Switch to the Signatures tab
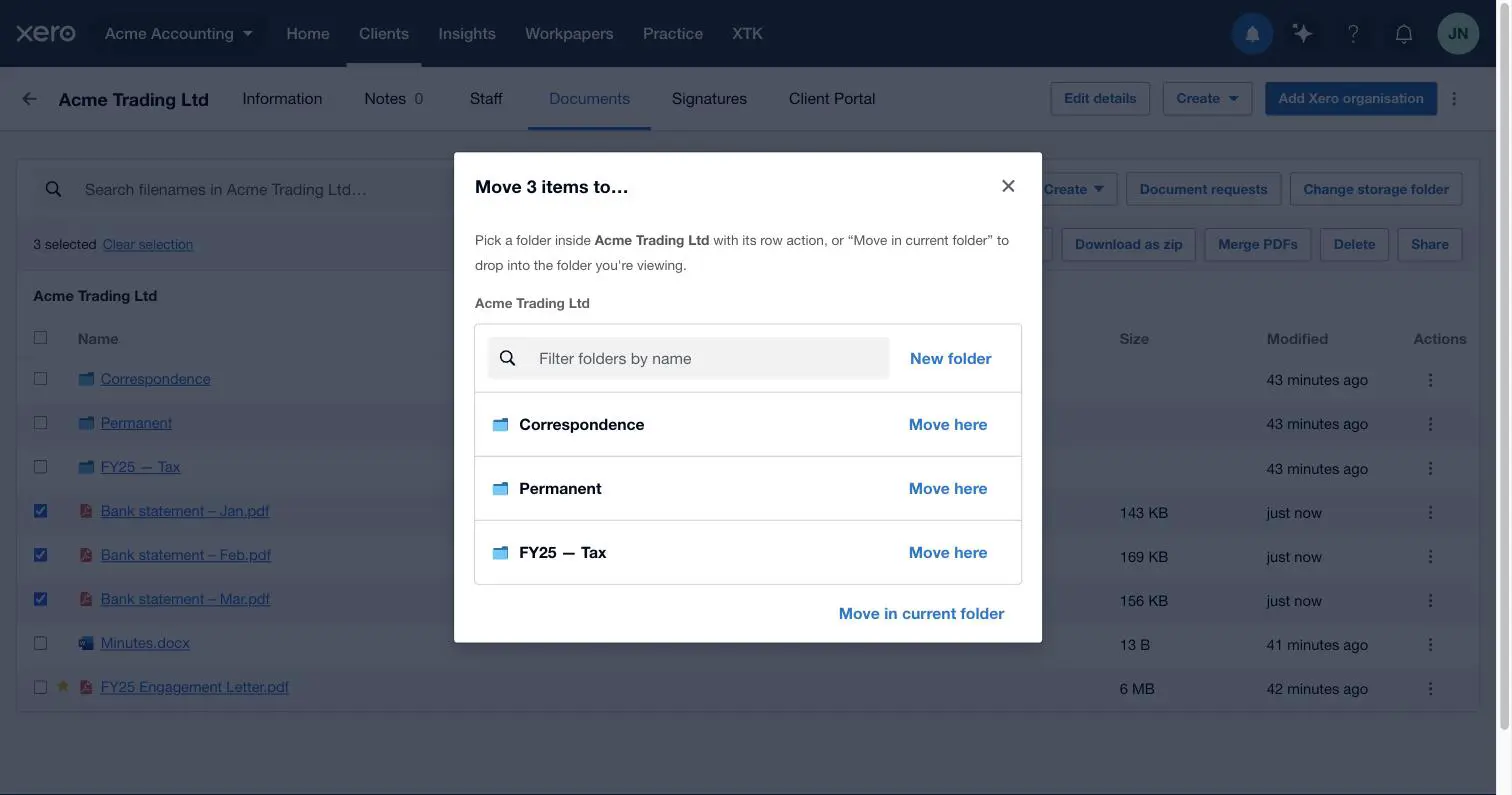This screenshot has width=1512, height=795. pos(709,98)
